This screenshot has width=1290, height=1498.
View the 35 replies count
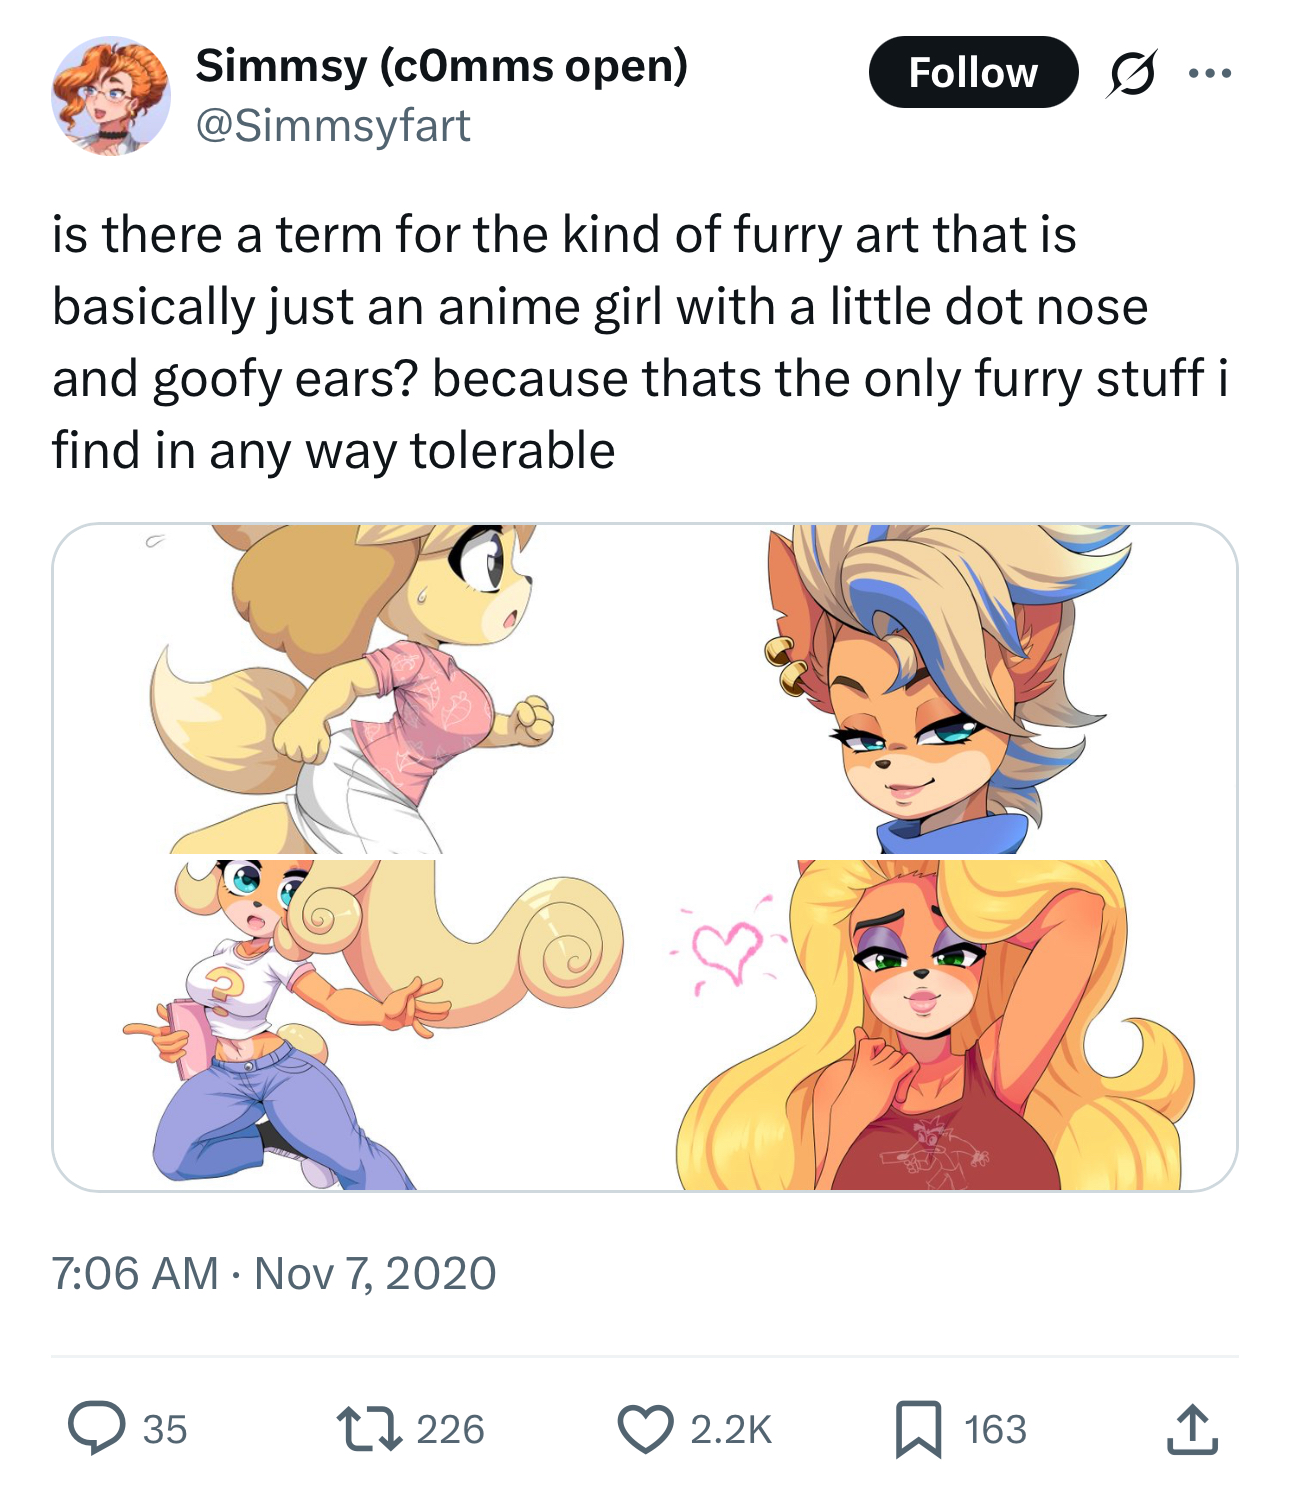tap(165, 1429)
